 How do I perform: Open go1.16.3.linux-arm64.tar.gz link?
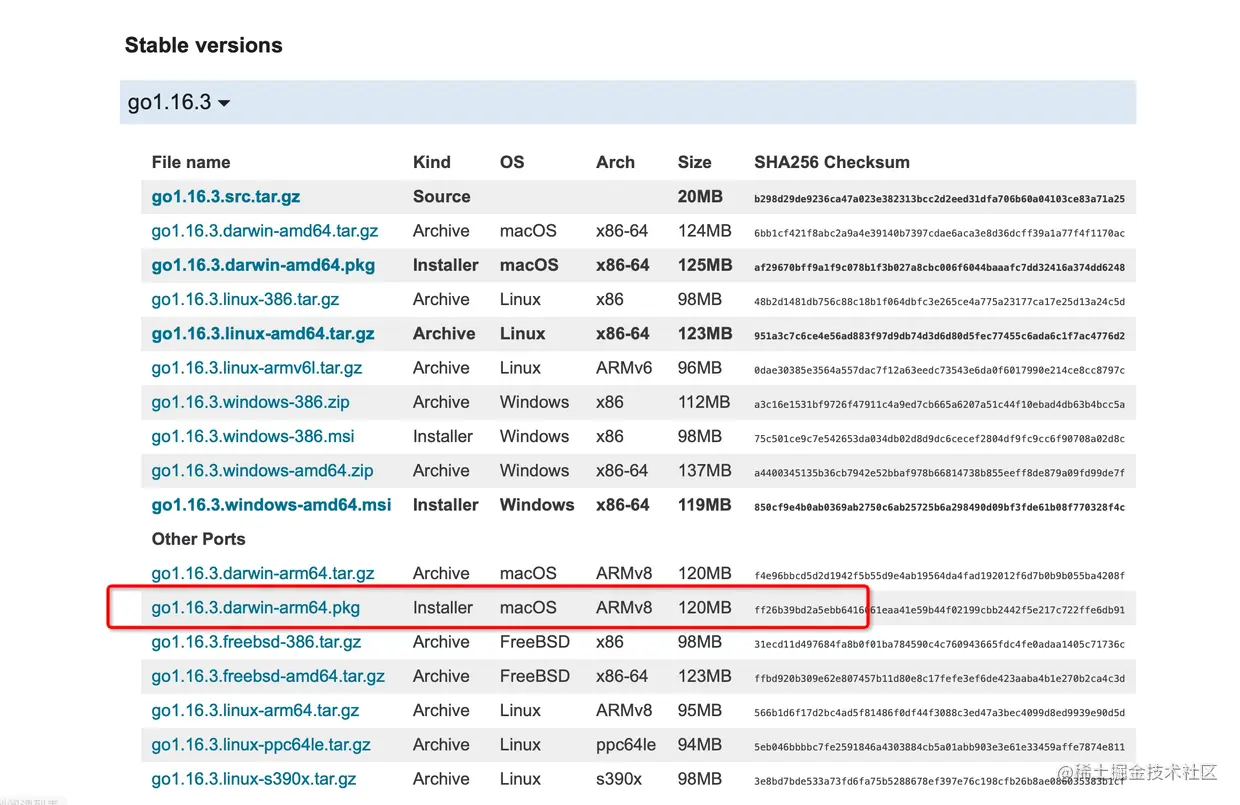[x=255, y=711]
